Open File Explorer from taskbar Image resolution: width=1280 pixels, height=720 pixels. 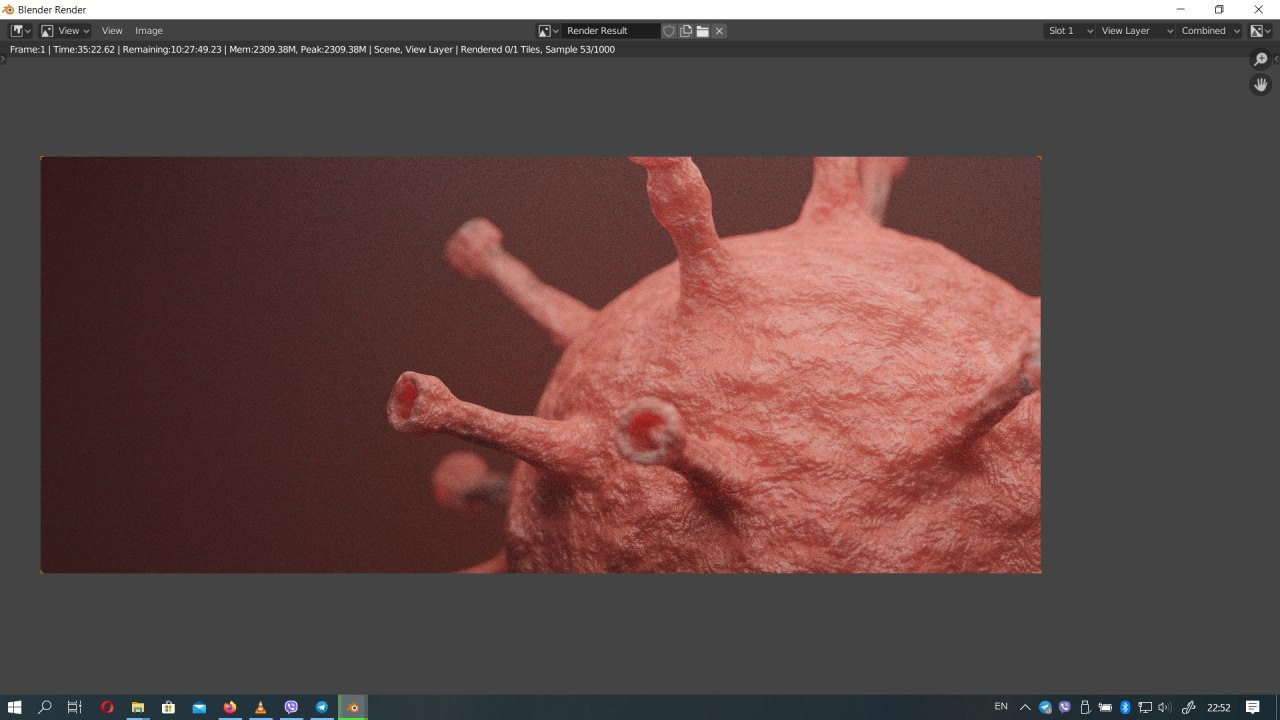(x=138, y=707)
